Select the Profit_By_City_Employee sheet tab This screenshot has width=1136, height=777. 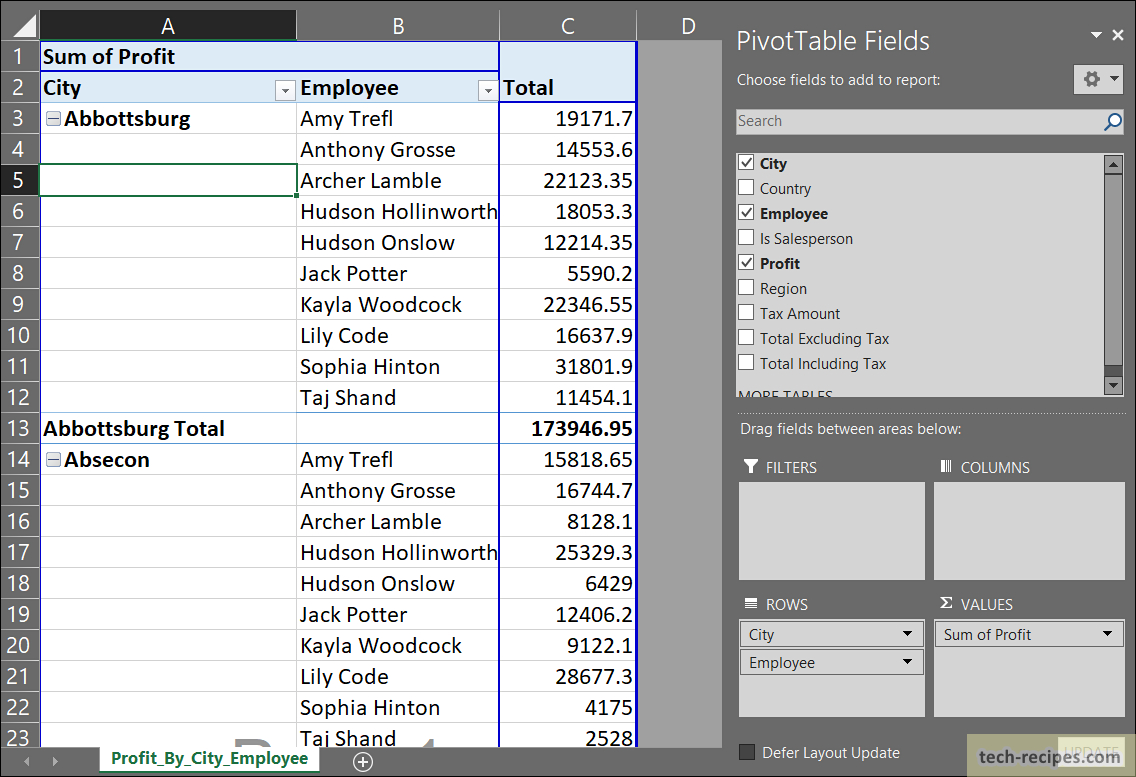pyautogui.click(x=208, y=760)
